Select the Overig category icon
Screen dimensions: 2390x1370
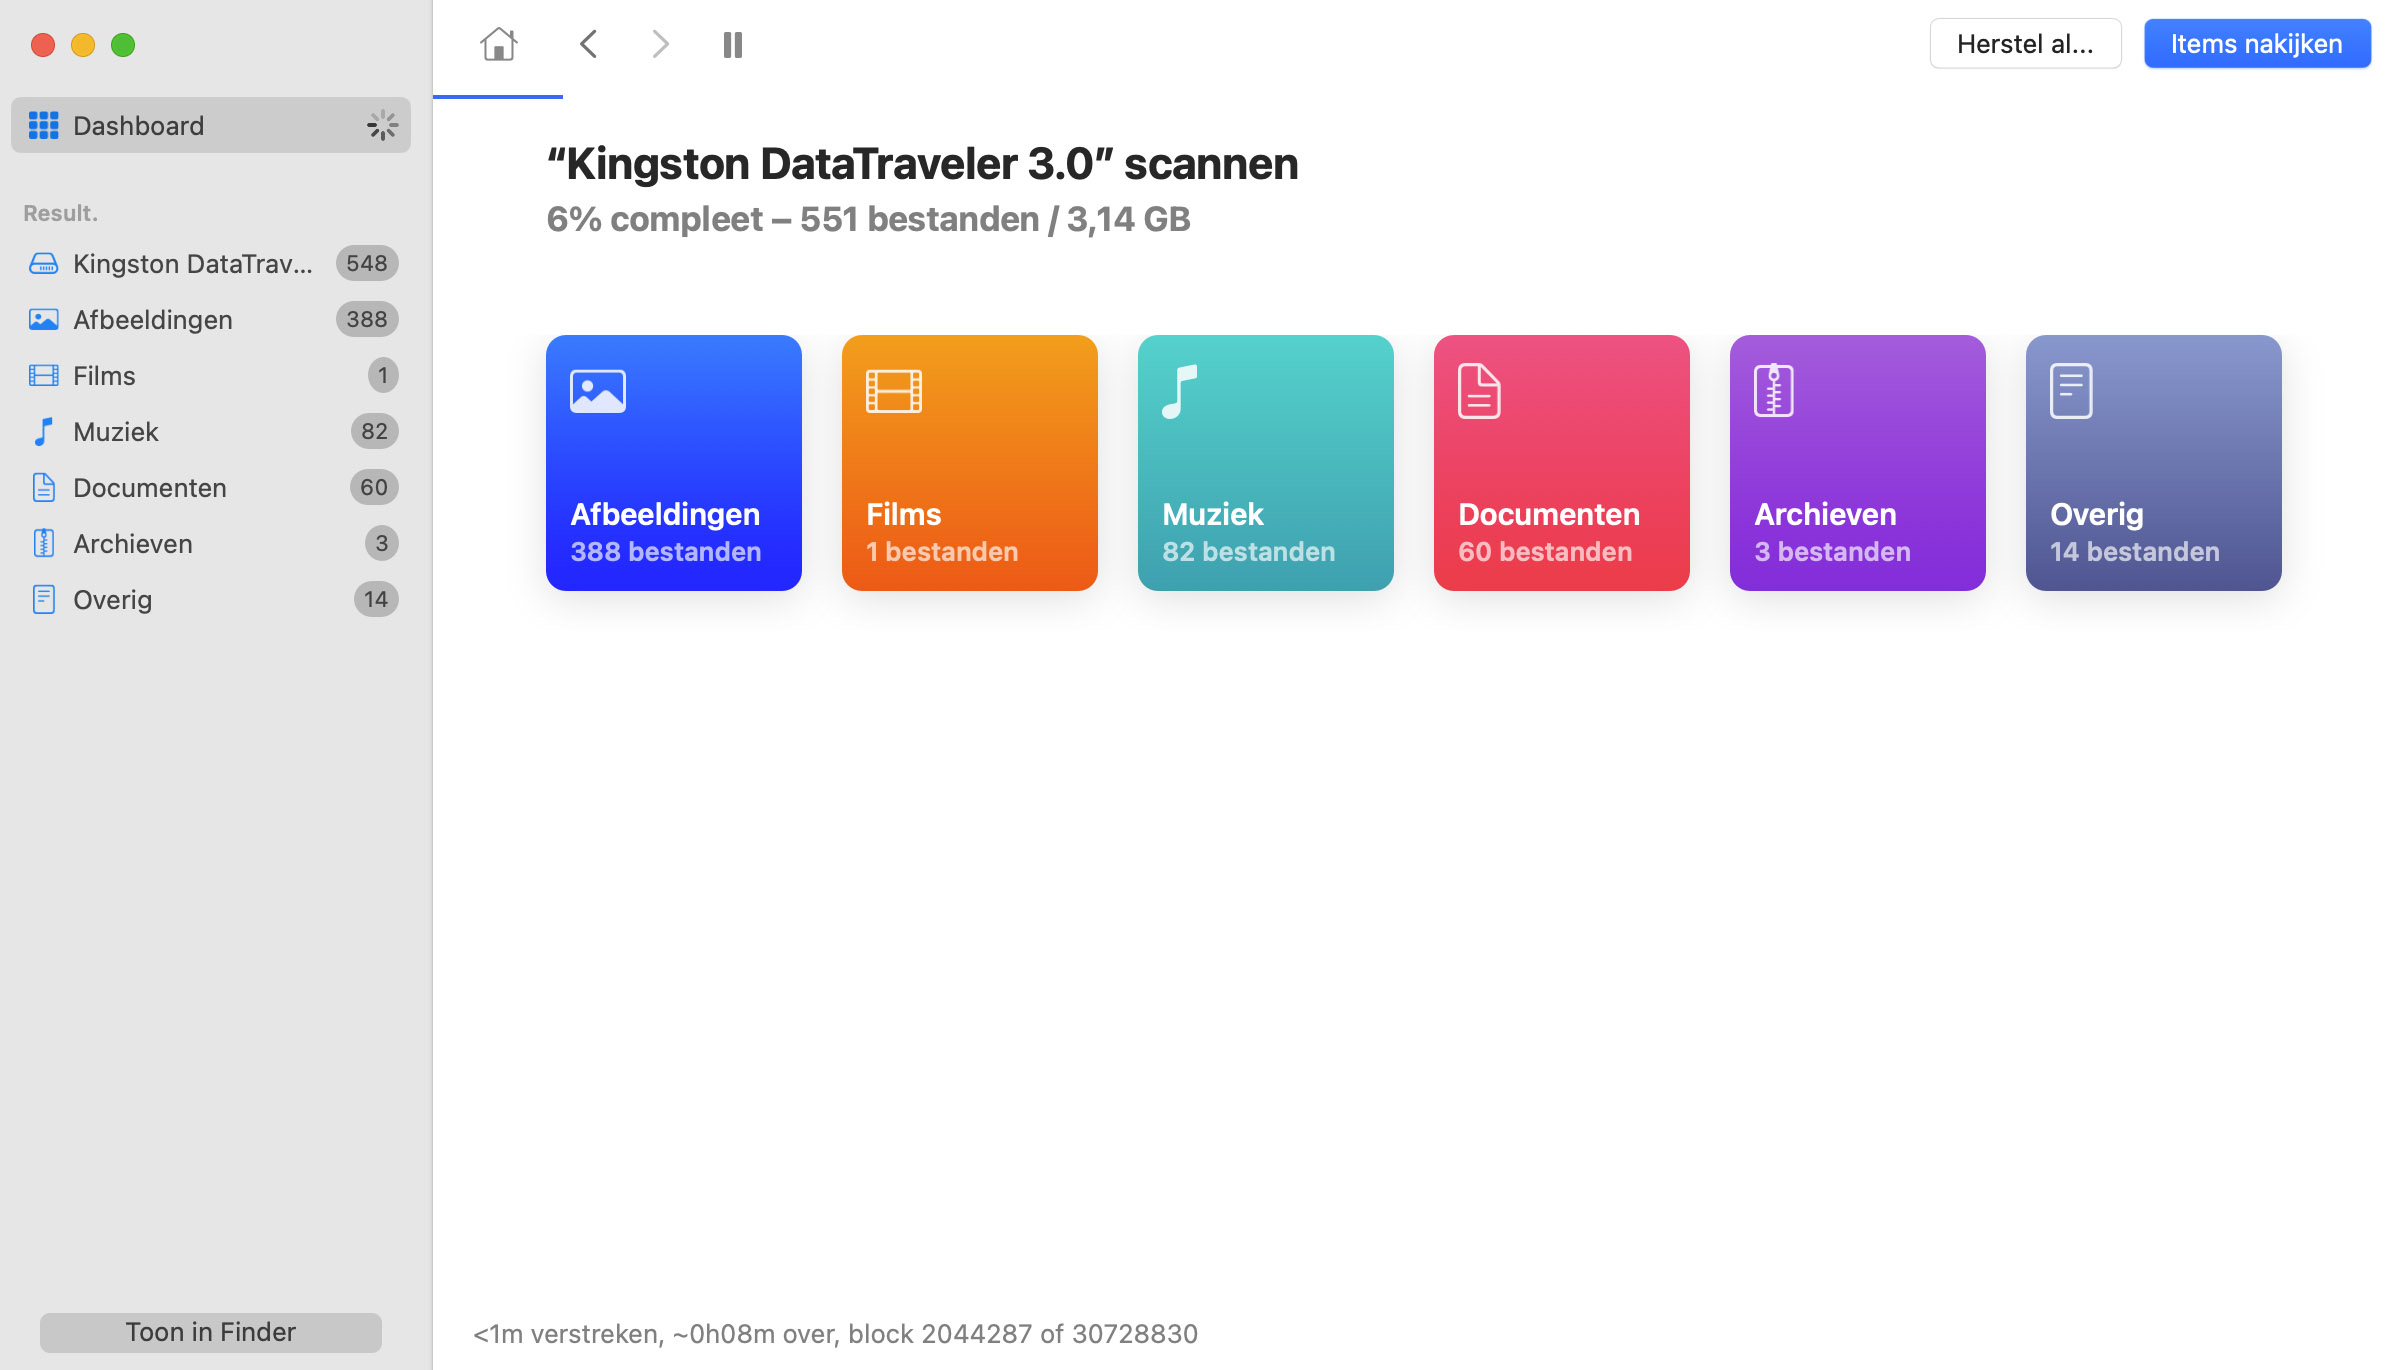click(2072, 389)
